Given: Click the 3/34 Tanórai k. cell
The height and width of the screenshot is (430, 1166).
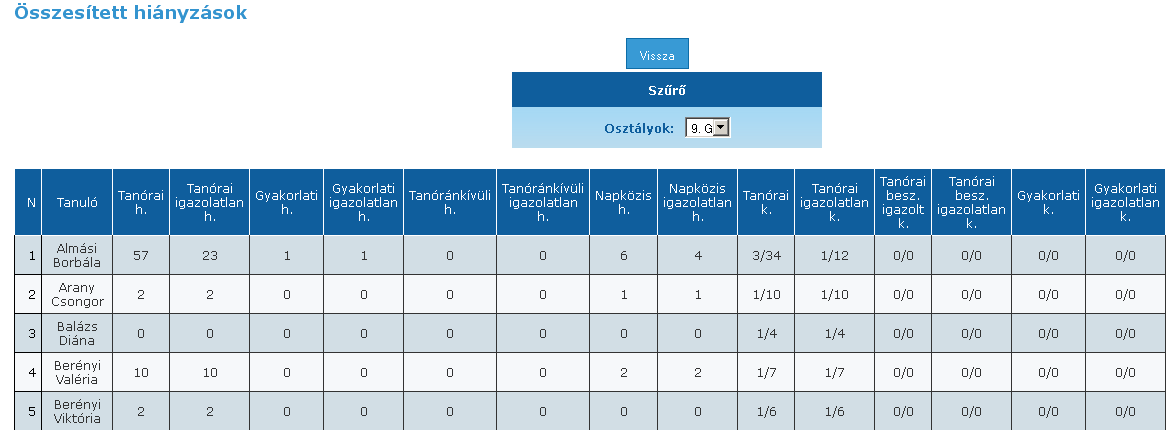Looking at the screenshot, I should [x=766, y=255].
